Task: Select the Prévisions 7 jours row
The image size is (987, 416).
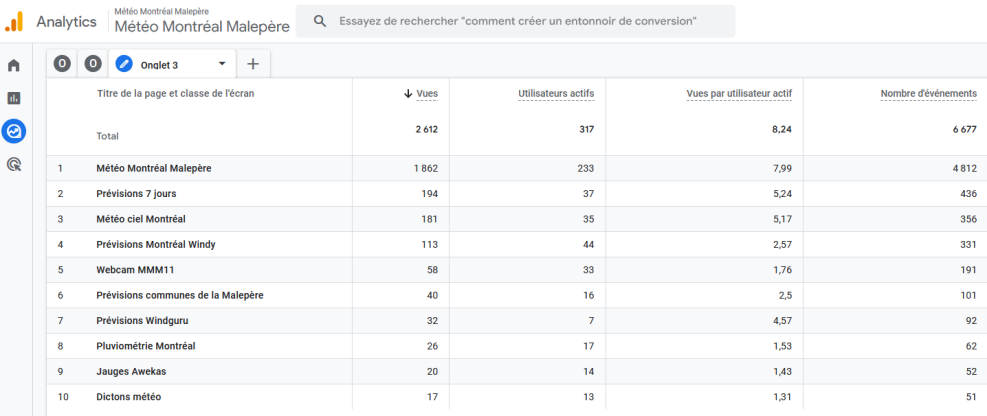Action: pyautogui.click(x=136, y=194)
